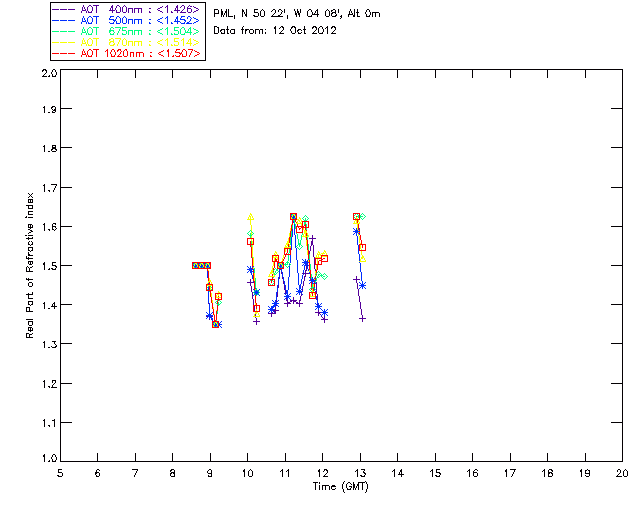Viewport: 640px width, 512px height.
Task: Click the 'Time (GMT)' x-axis title
Action: click(341, 487)
